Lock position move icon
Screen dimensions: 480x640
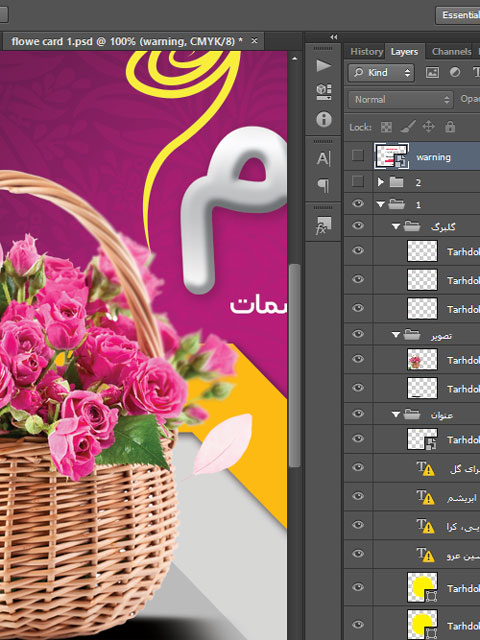(429, 127)
